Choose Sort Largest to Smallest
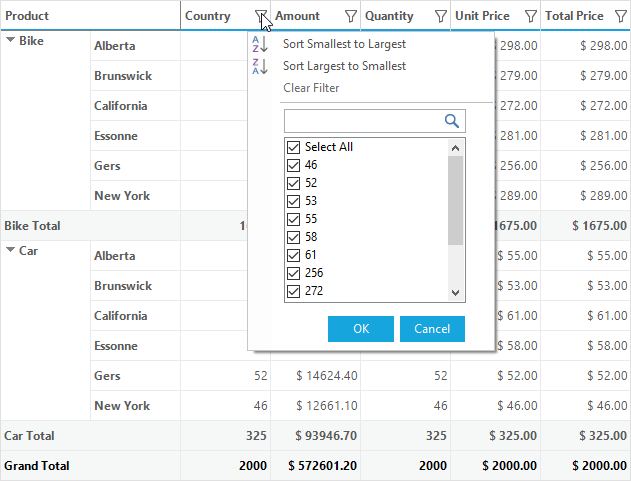This screenshot has height=481, width=631. point(344,66)
